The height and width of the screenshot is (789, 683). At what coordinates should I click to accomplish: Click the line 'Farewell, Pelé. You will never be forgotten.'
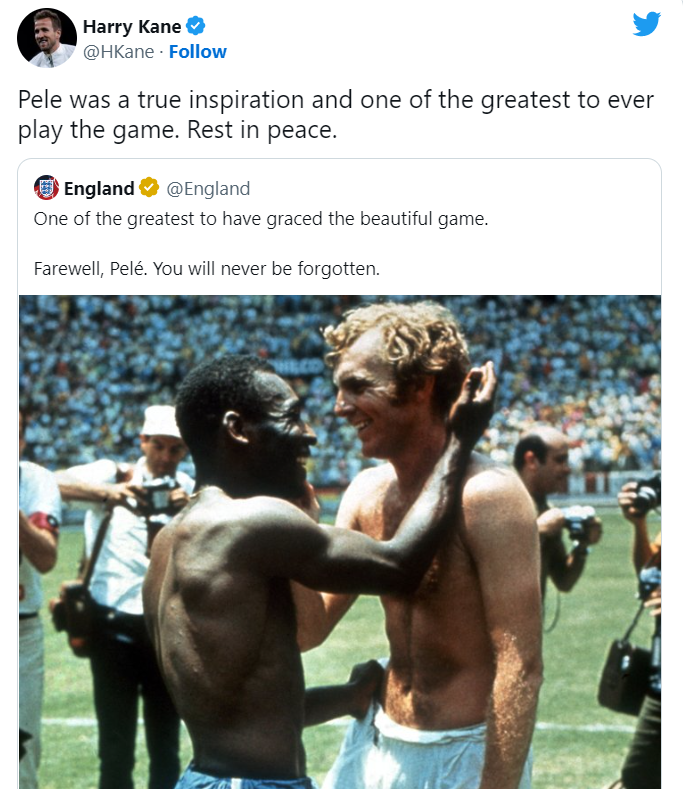click(206, 269)
